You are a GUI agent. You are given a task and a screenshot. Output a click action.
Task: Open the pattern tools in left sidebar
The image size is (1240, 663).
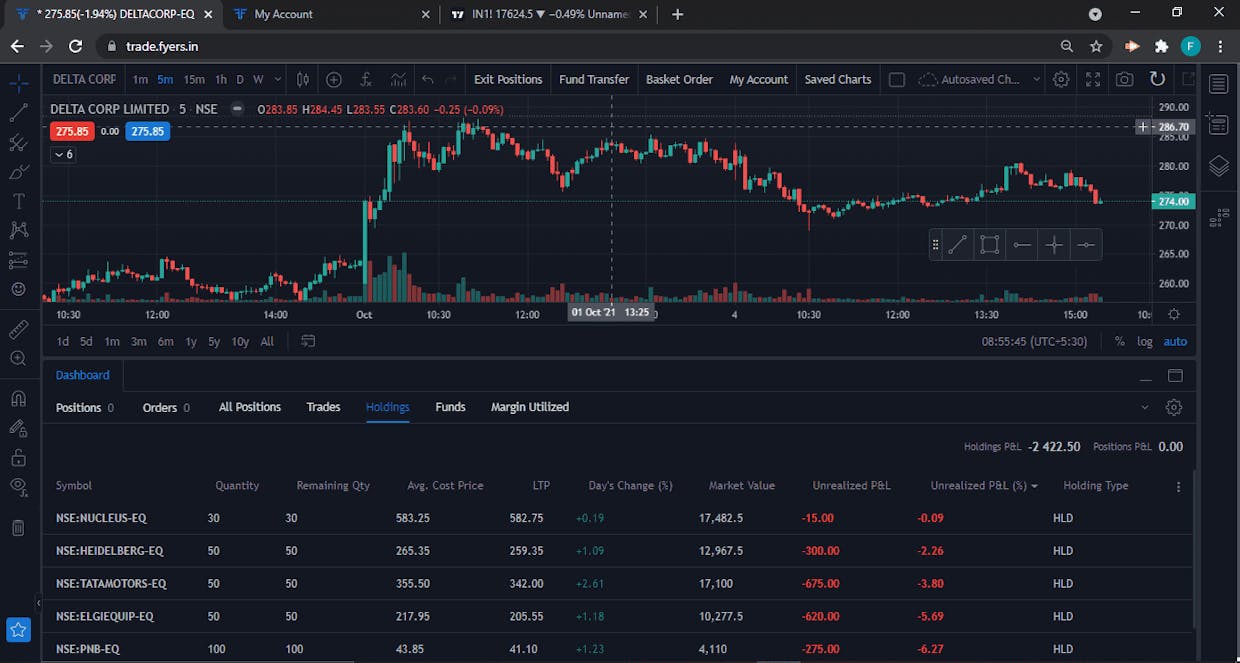click(18, 230)
